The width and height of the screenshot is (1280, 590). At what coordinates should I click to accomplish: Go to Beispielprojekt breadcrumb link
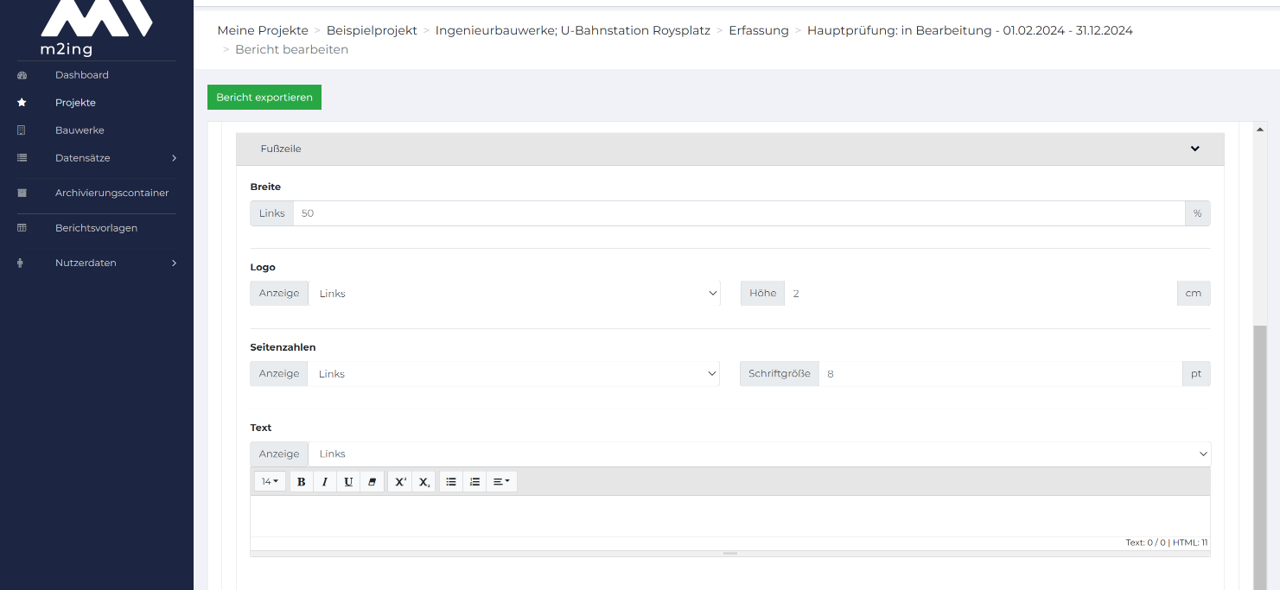372,30
